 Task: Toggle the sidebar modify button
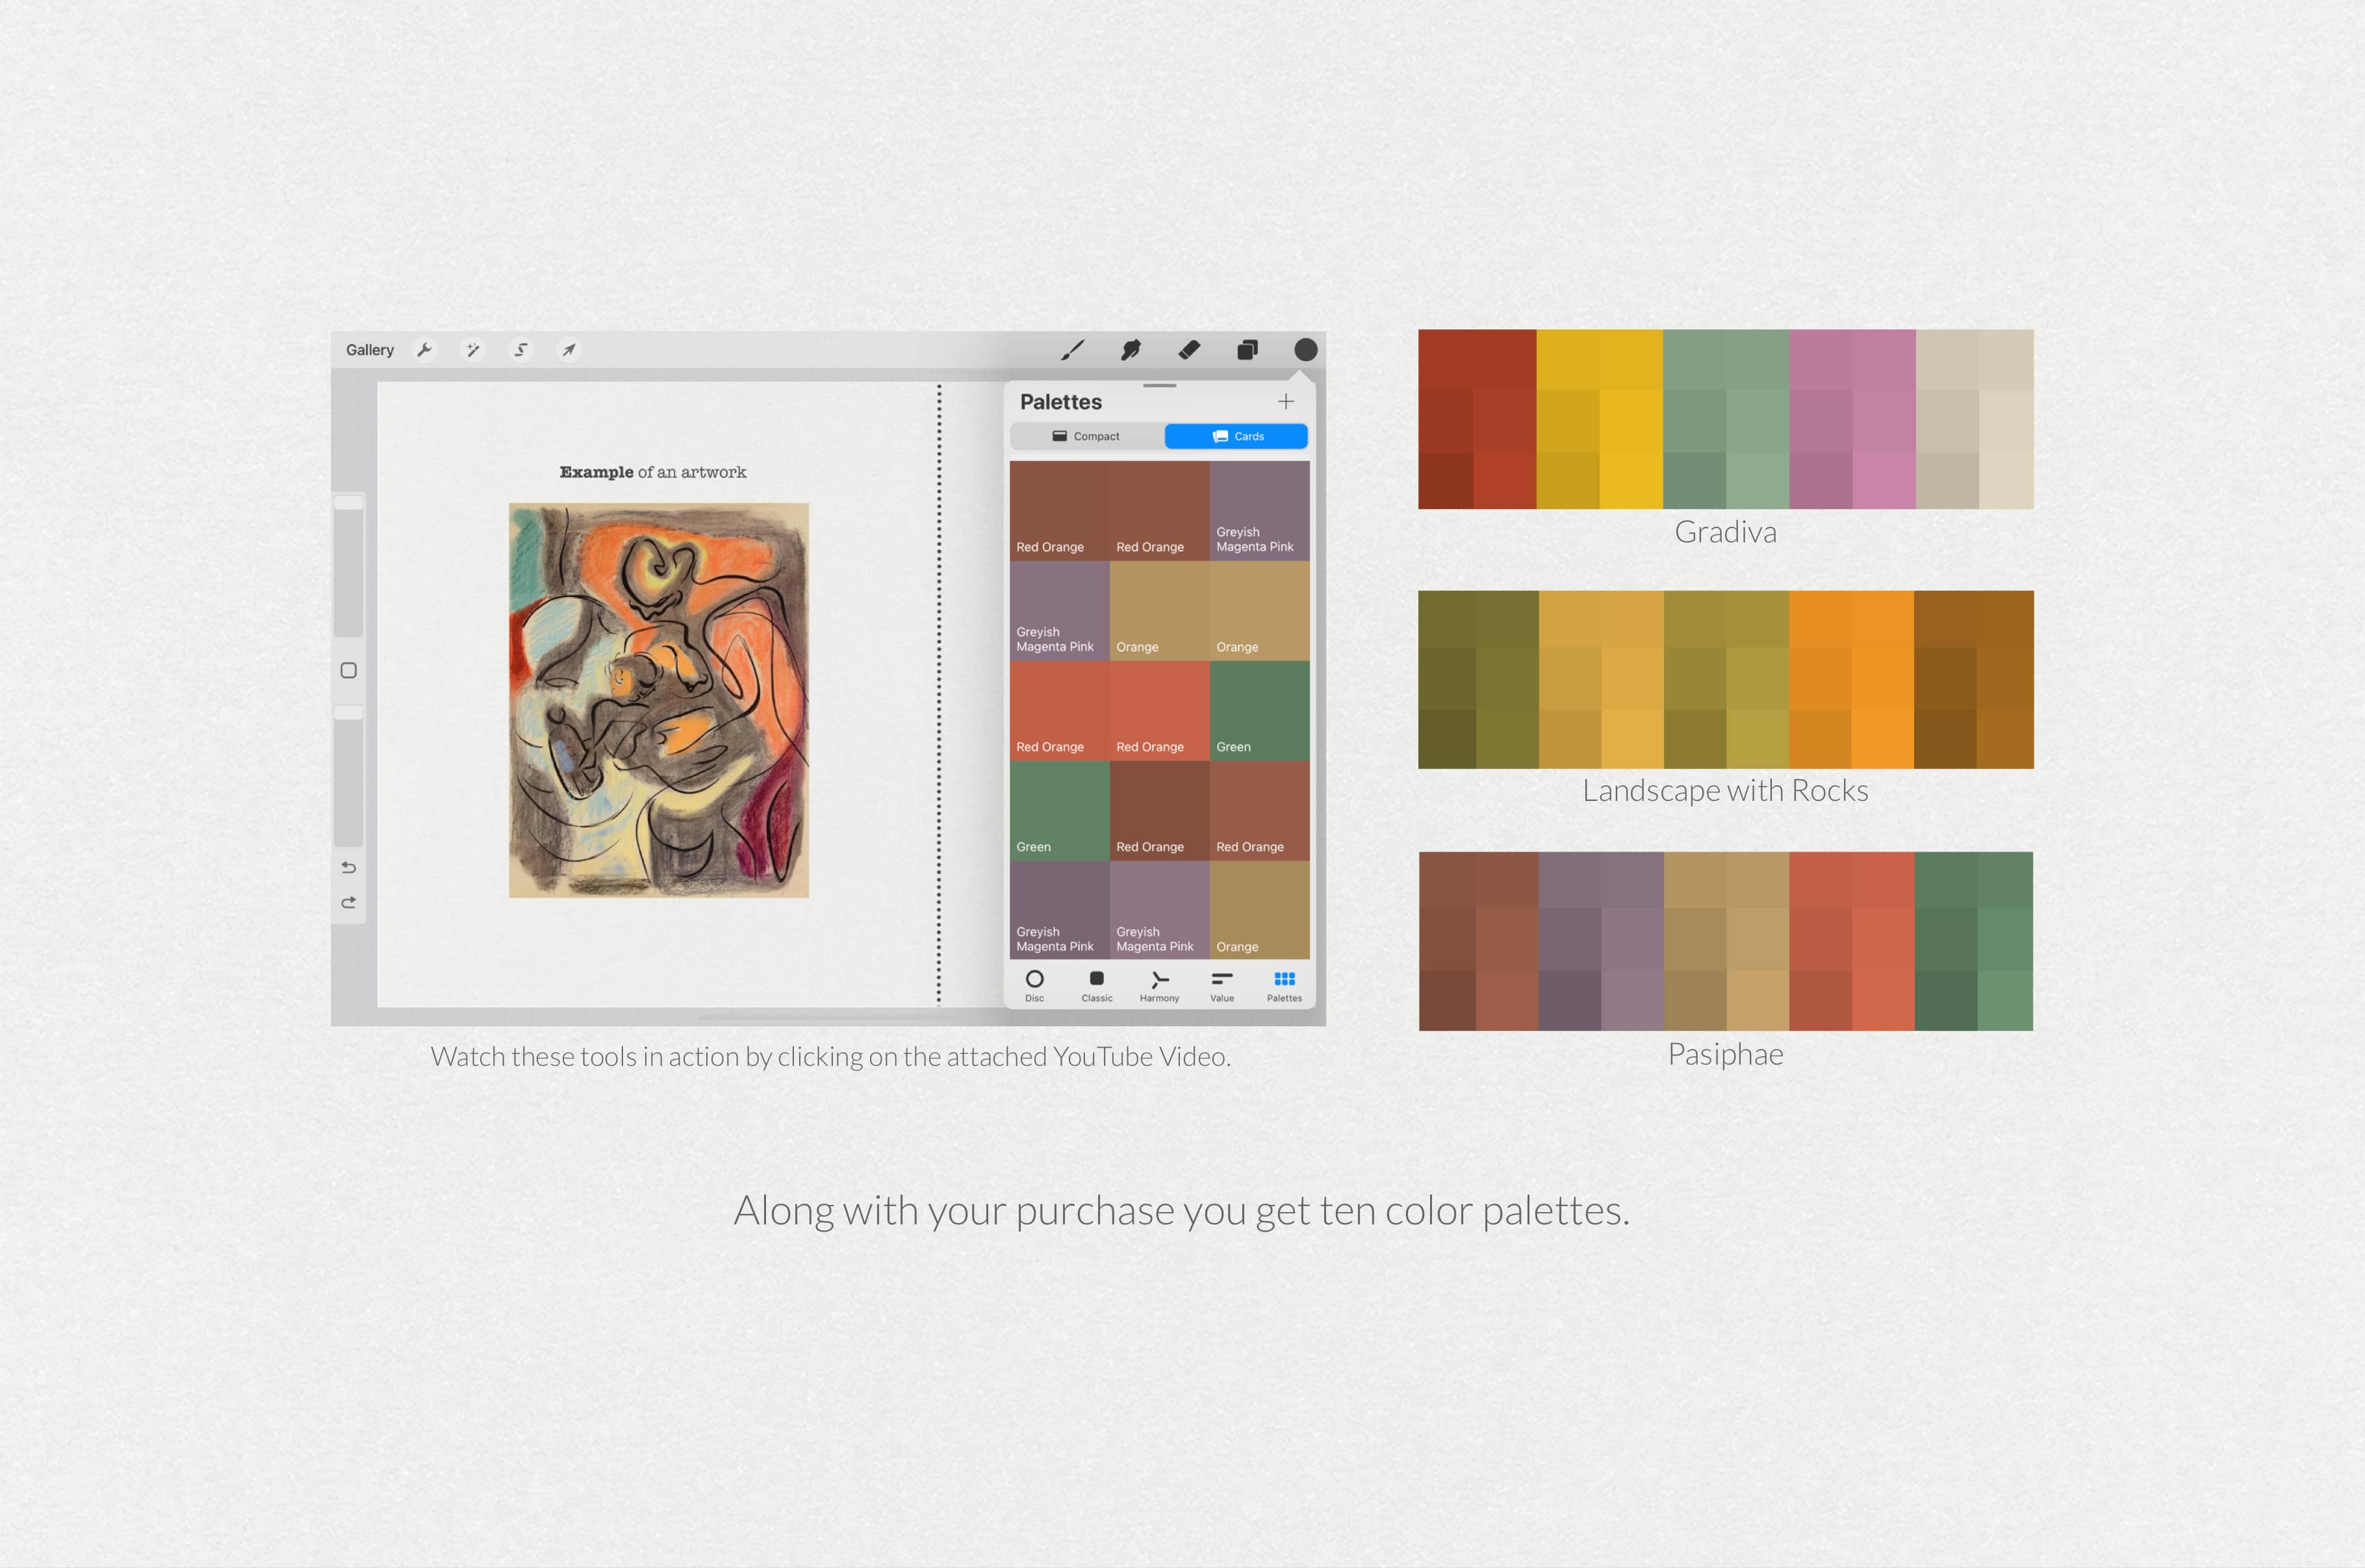[x=348, y=670]
